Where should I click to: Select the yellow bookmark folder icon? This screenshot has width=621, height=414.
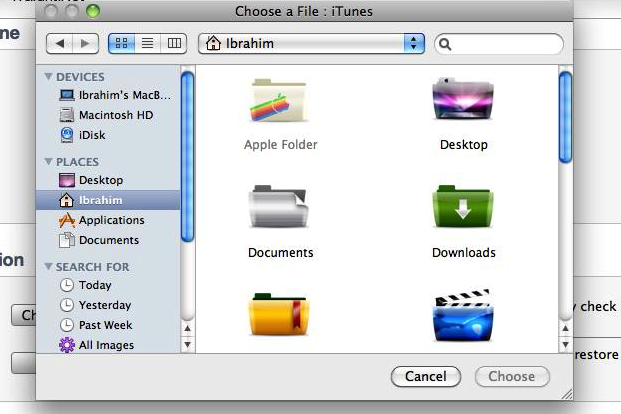(x=279, y=315)
